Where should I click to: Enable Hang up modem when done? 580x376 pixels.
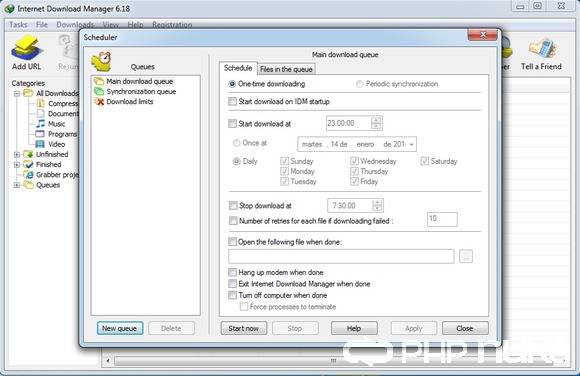[x=232, y=272]
